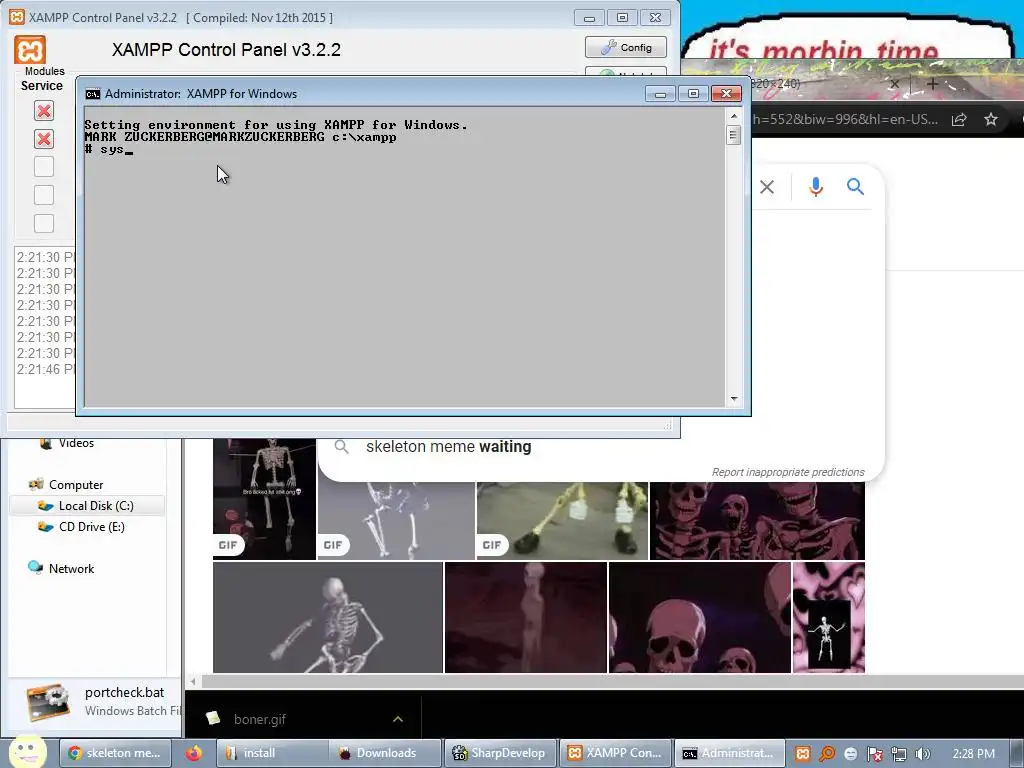Open the dark red standing figure image
Image resolution: width=1024 pixels, height=768 pixels.
pos(526,617)
